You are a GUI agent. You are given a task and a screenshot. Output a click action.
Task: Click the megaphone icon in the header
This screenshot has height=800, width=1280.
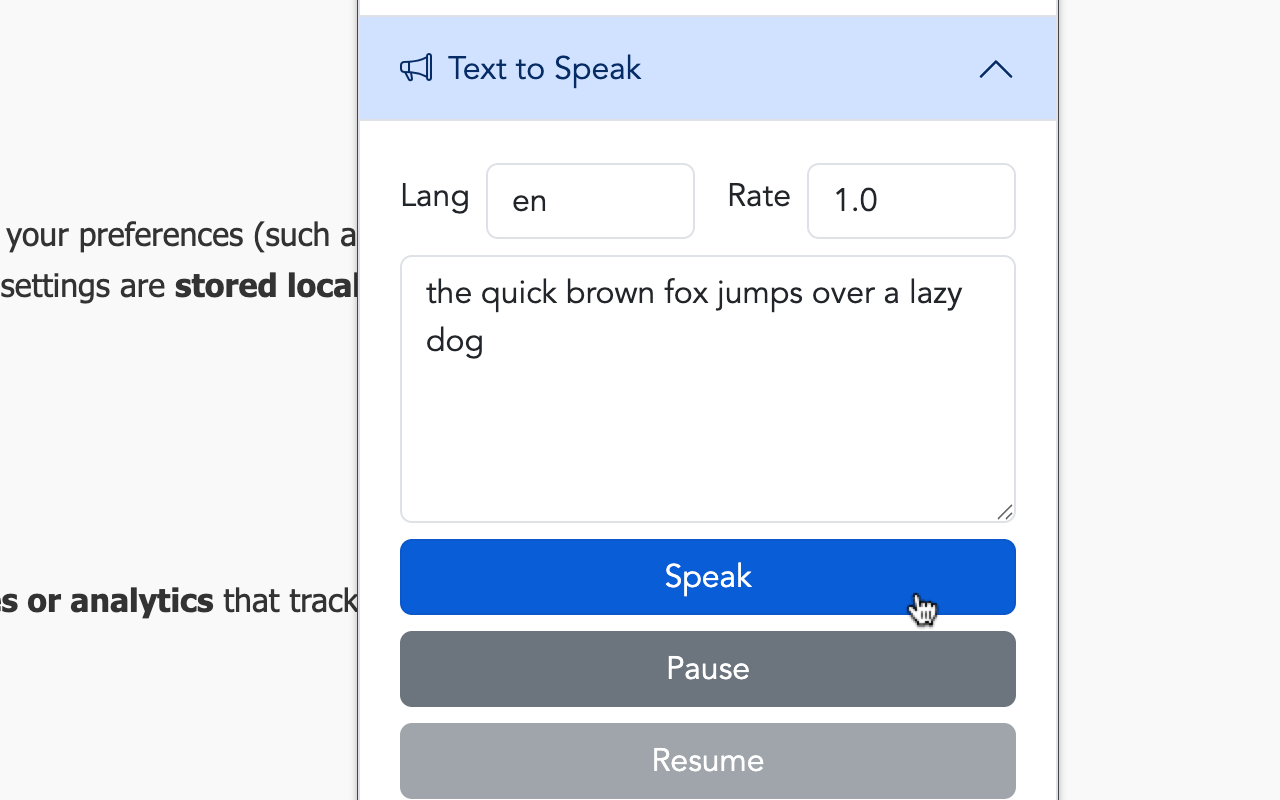point(416,68)
